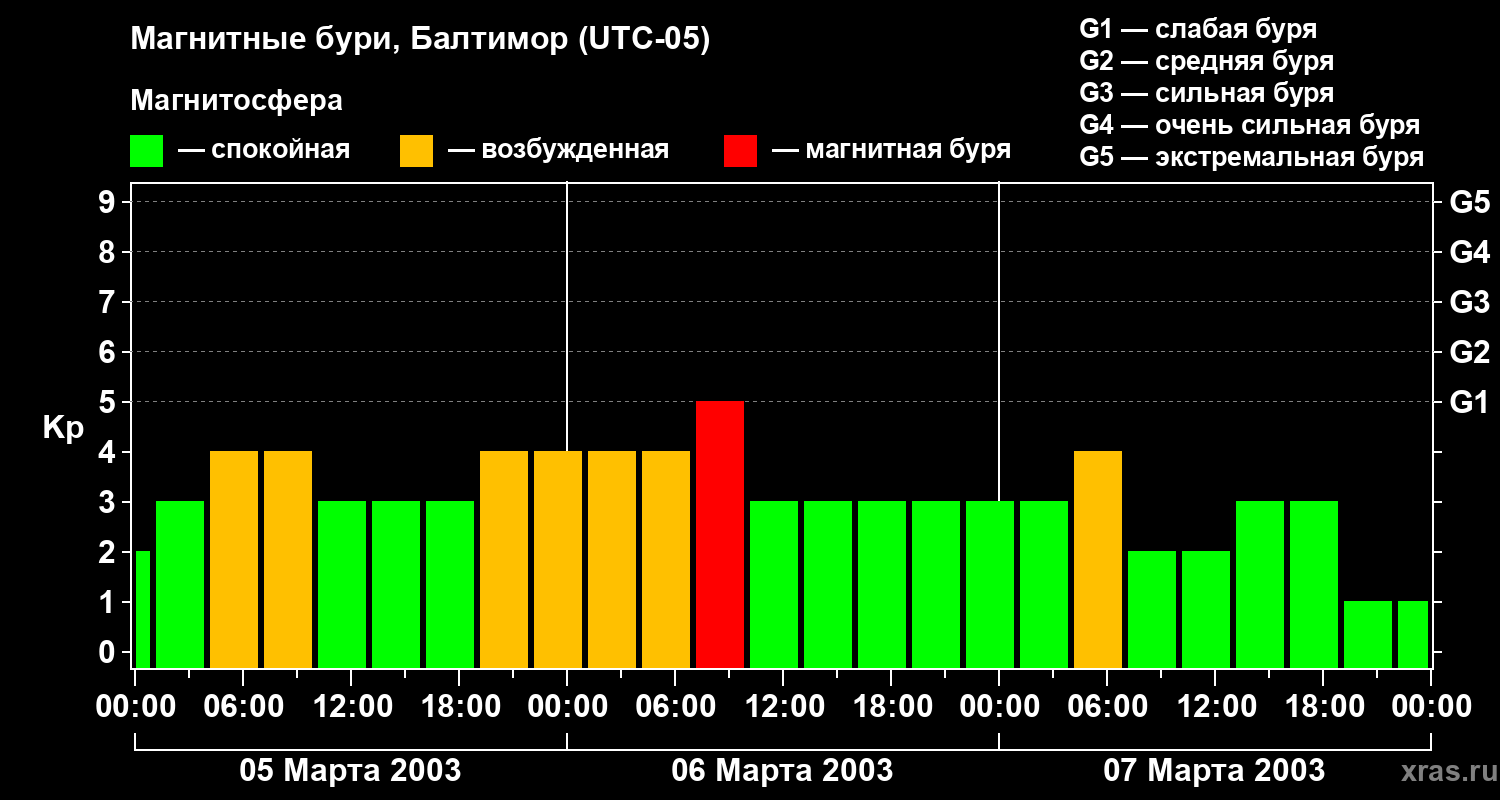Click the G1 marker on the right axis

point(1469,402)
